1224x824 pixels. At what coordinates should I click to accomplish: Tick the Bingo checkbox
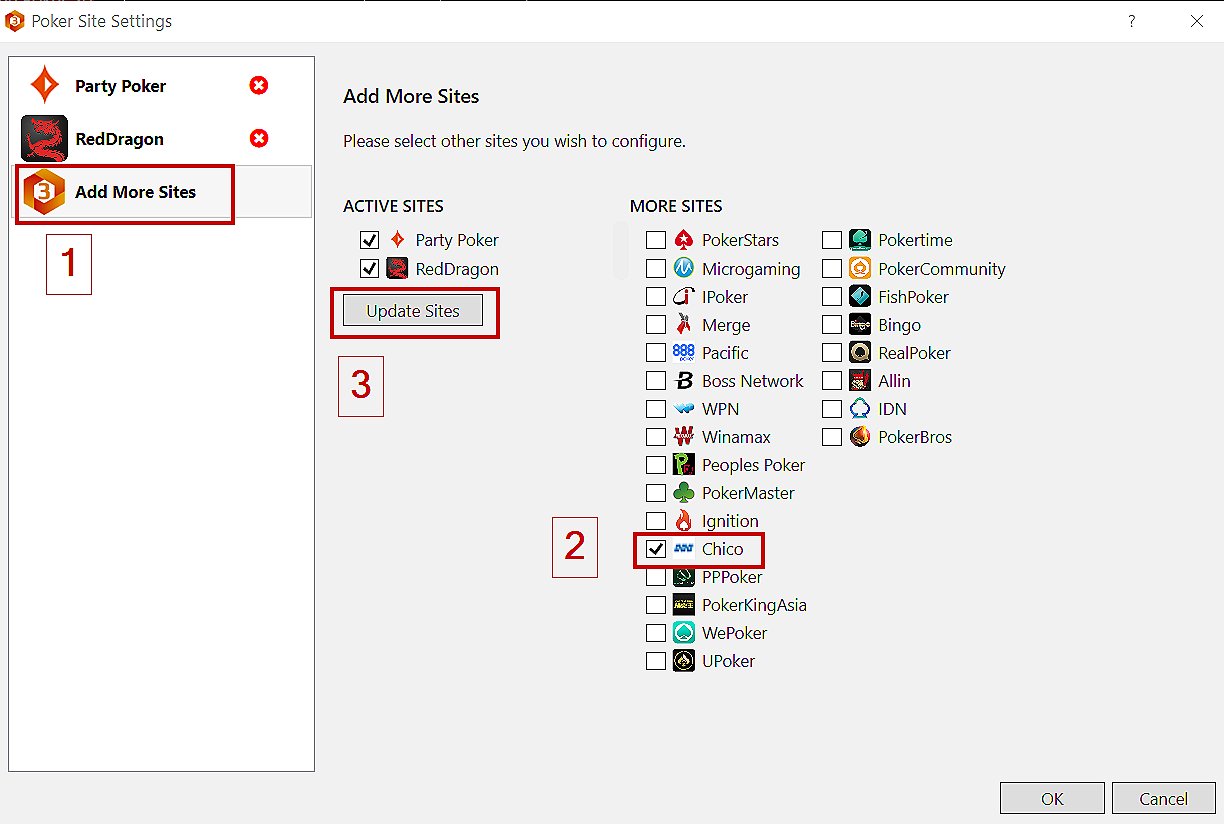[832, 324]
